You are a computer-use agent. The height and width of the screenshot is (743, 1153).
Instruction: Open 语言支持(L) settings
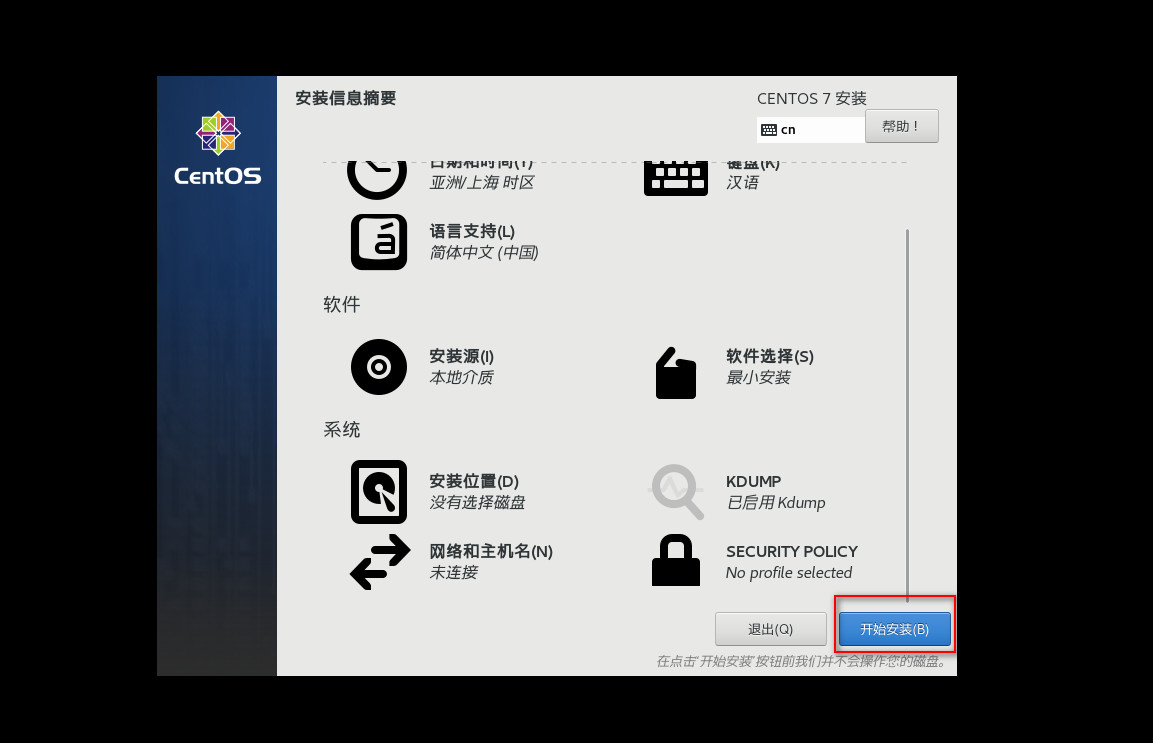(x=472, y=232)
